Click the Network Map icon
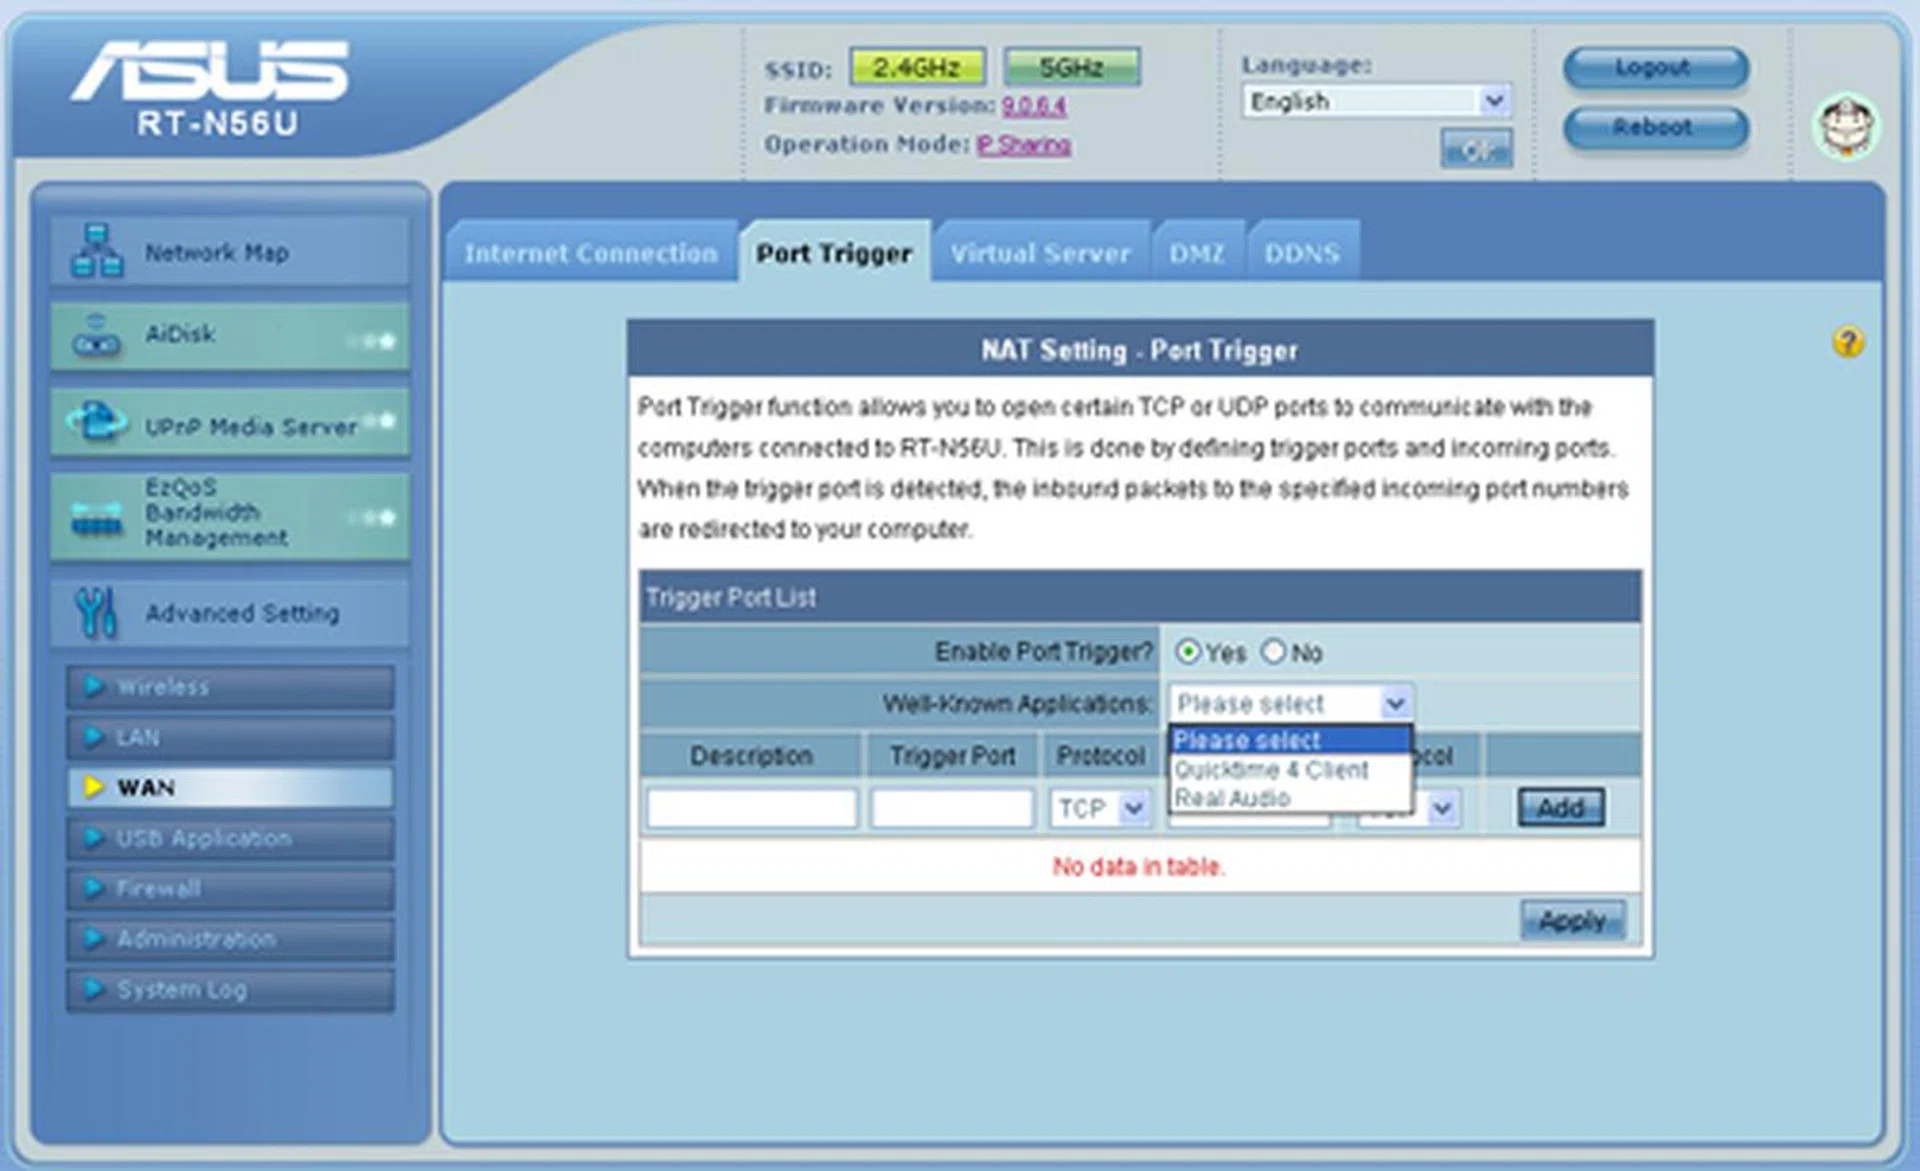 tap(97, 251)
